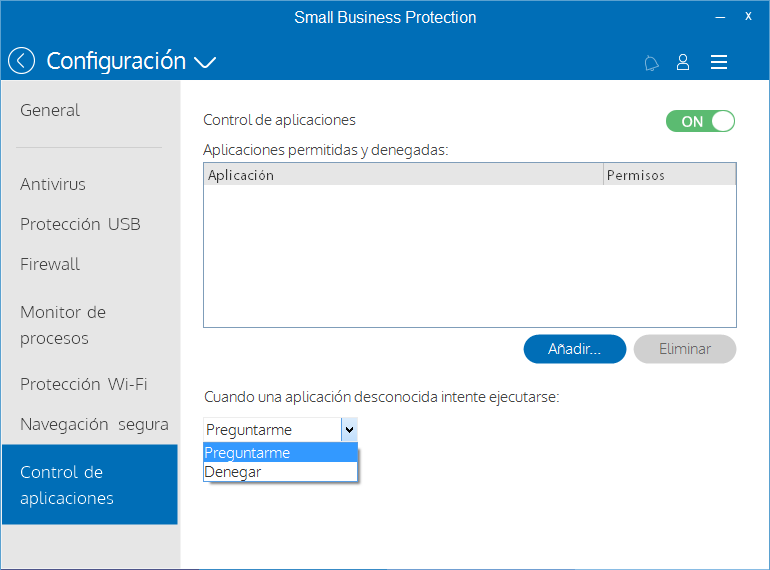Screen dimensions: 770x570
Task: Turn off the Control de aplicaciones switch
Action: (x=700, y=121)
